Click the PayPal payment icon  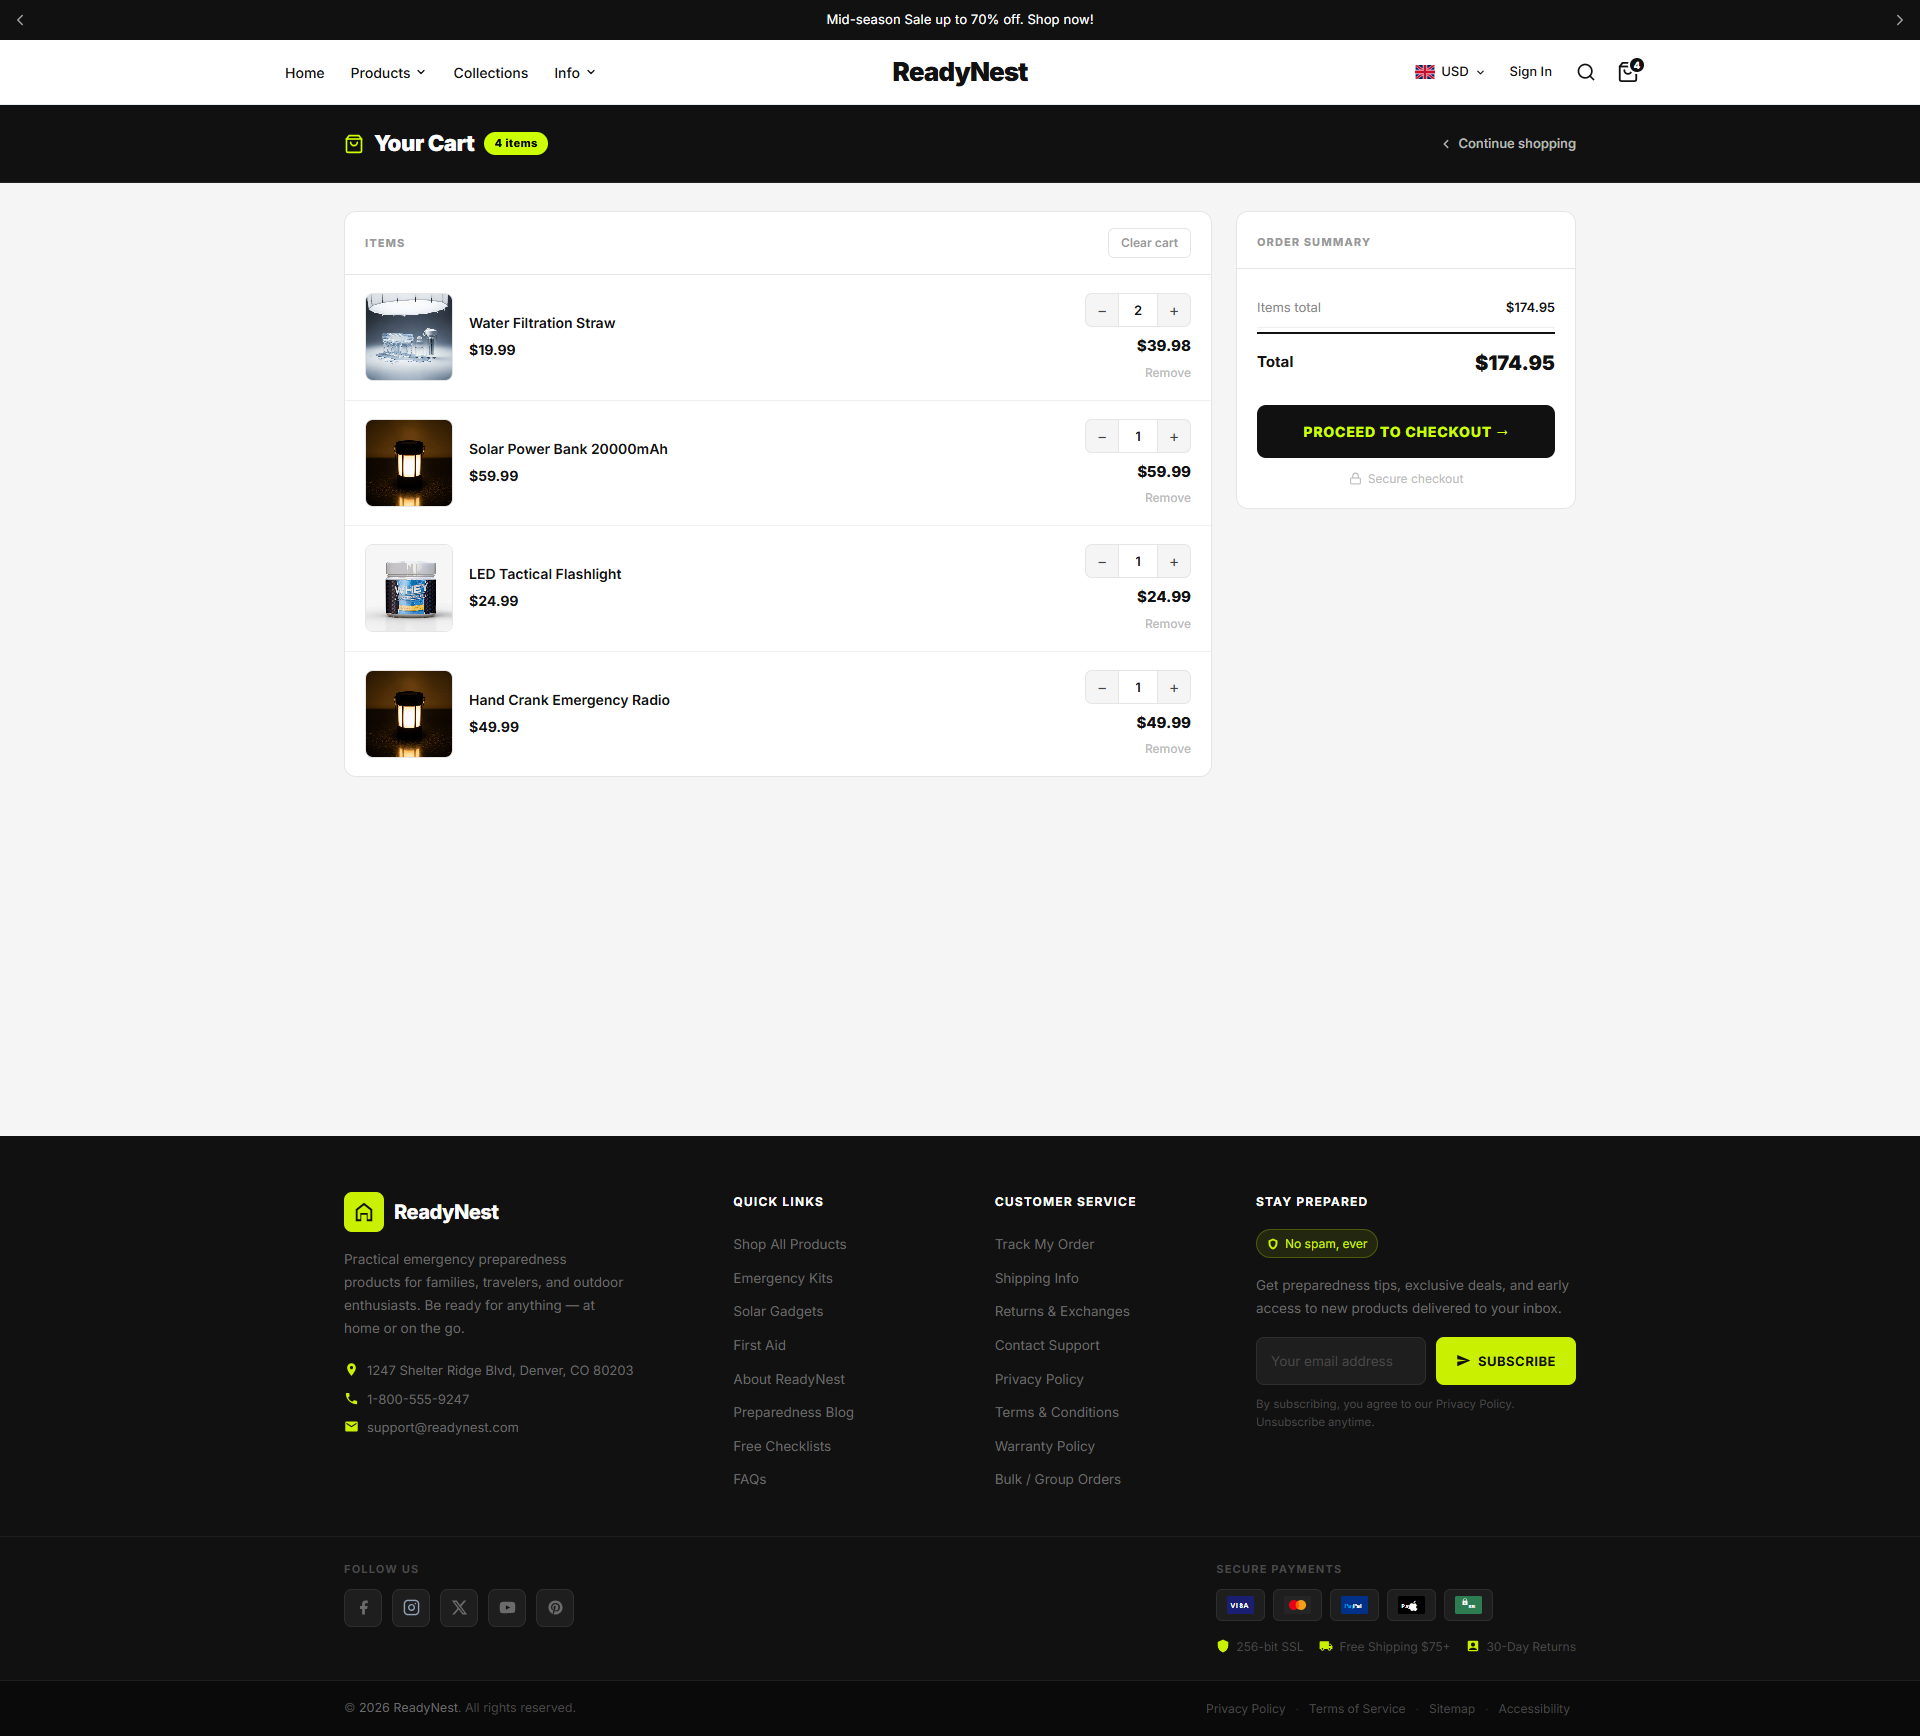[x=1354, y=1605]
